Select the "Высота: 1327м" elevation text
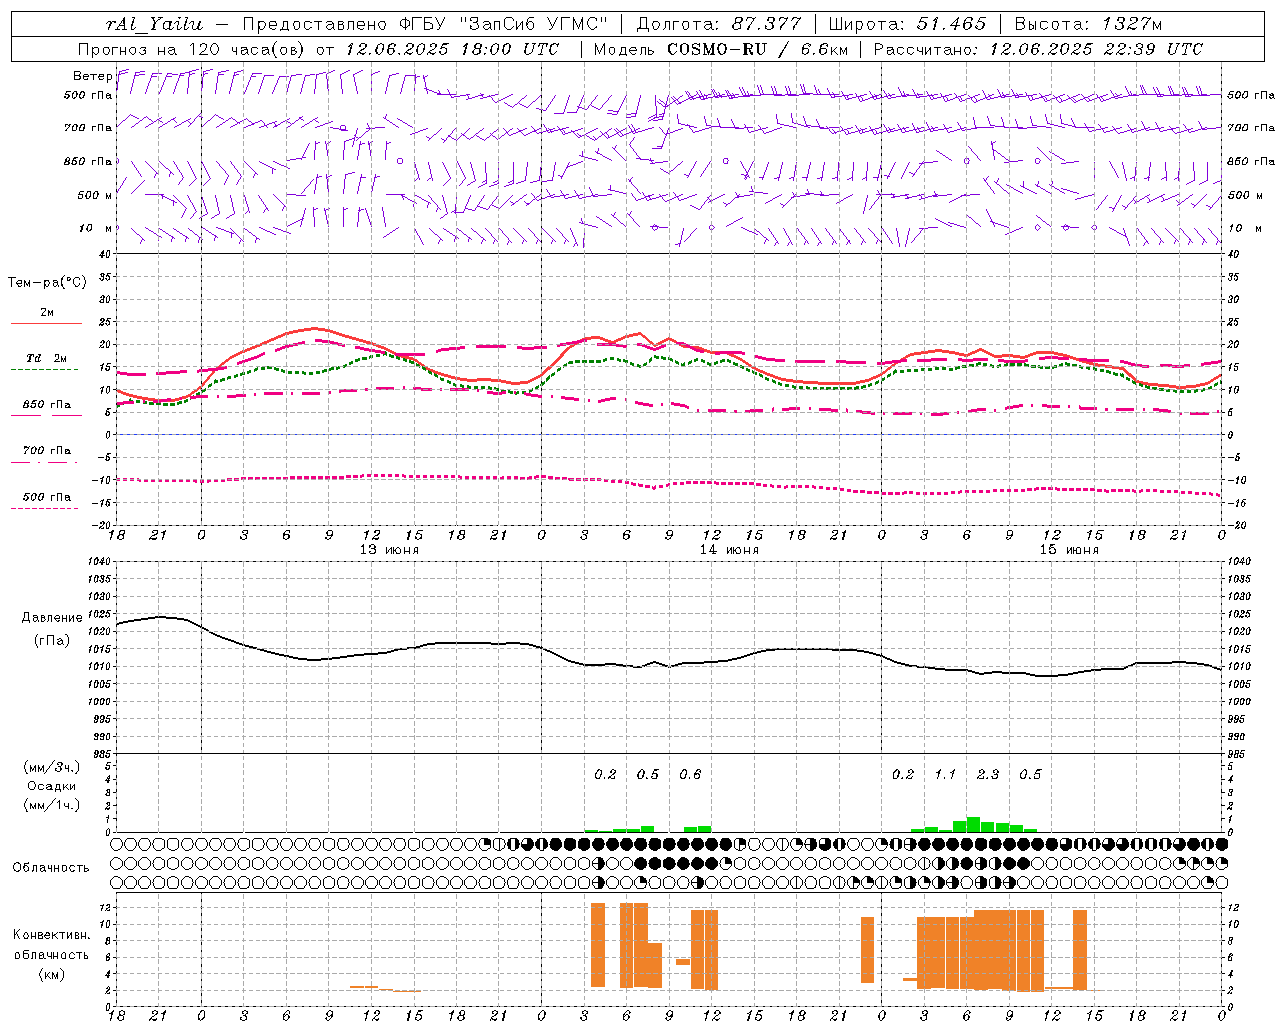 point(1088,24)
